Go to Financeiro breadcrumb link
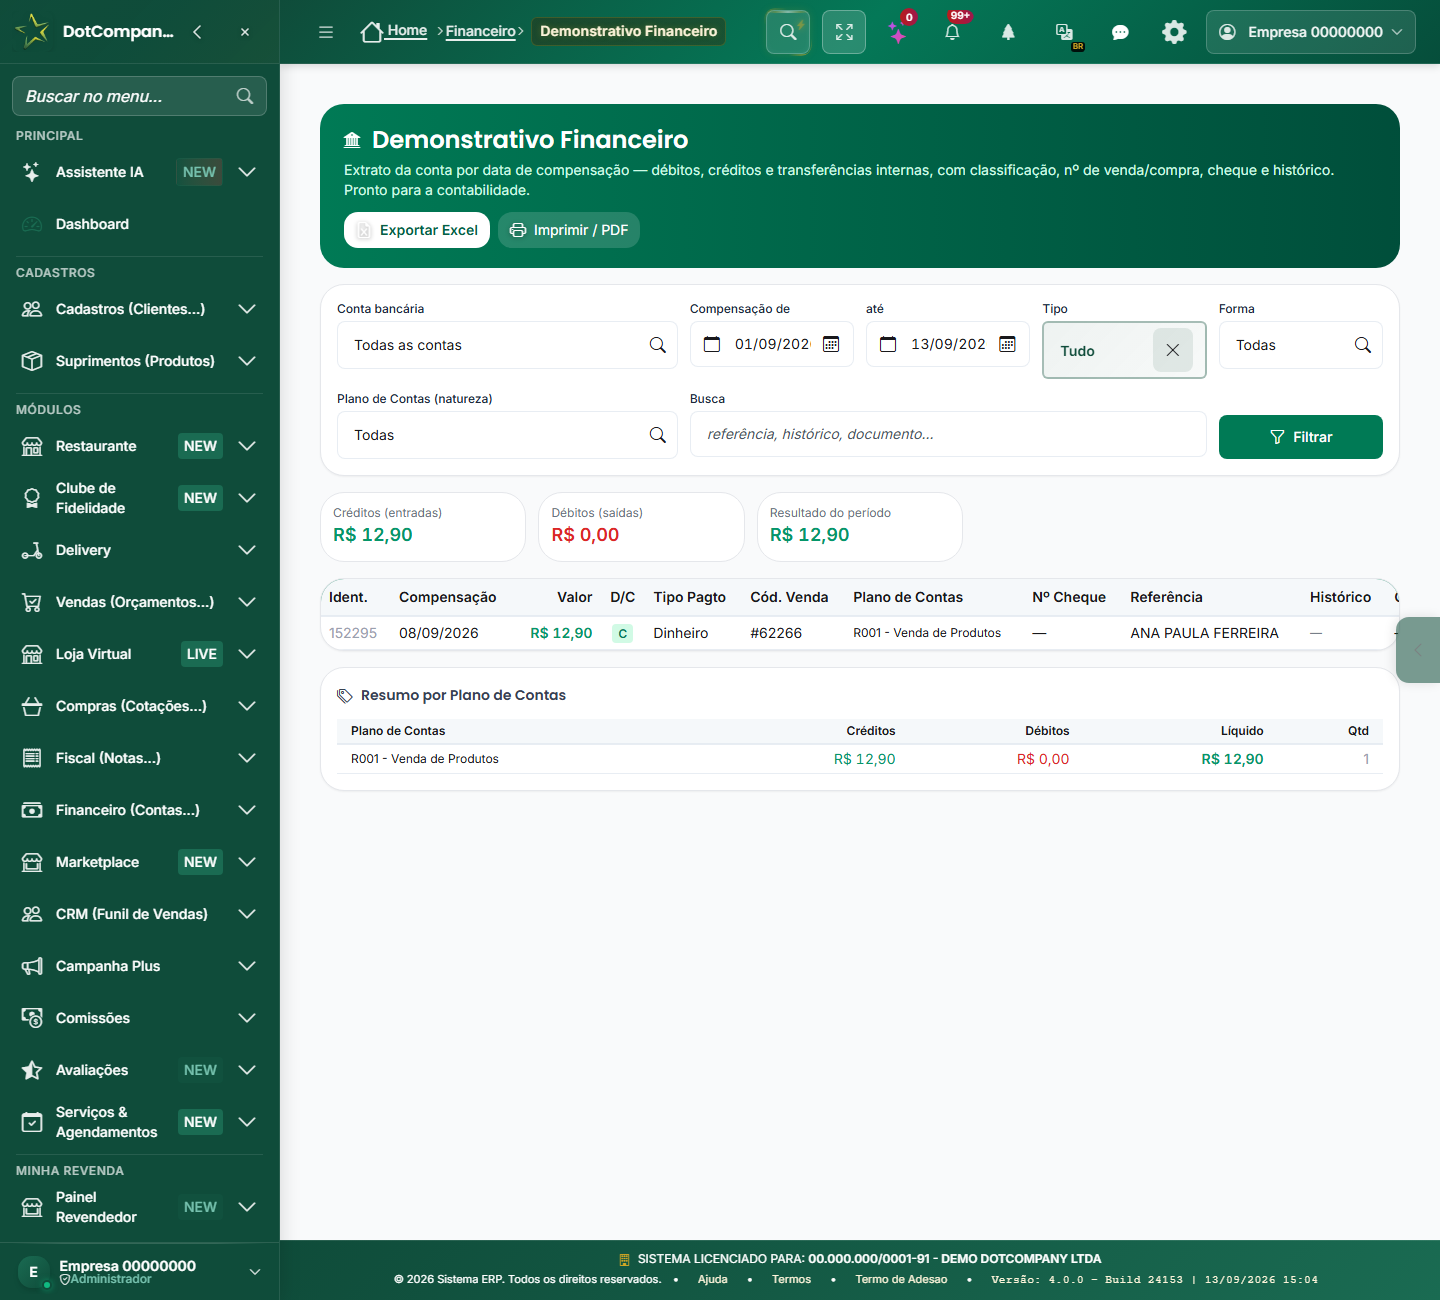The height and width of the screenshot is (1300, 1440). click(x=480, y=31)
